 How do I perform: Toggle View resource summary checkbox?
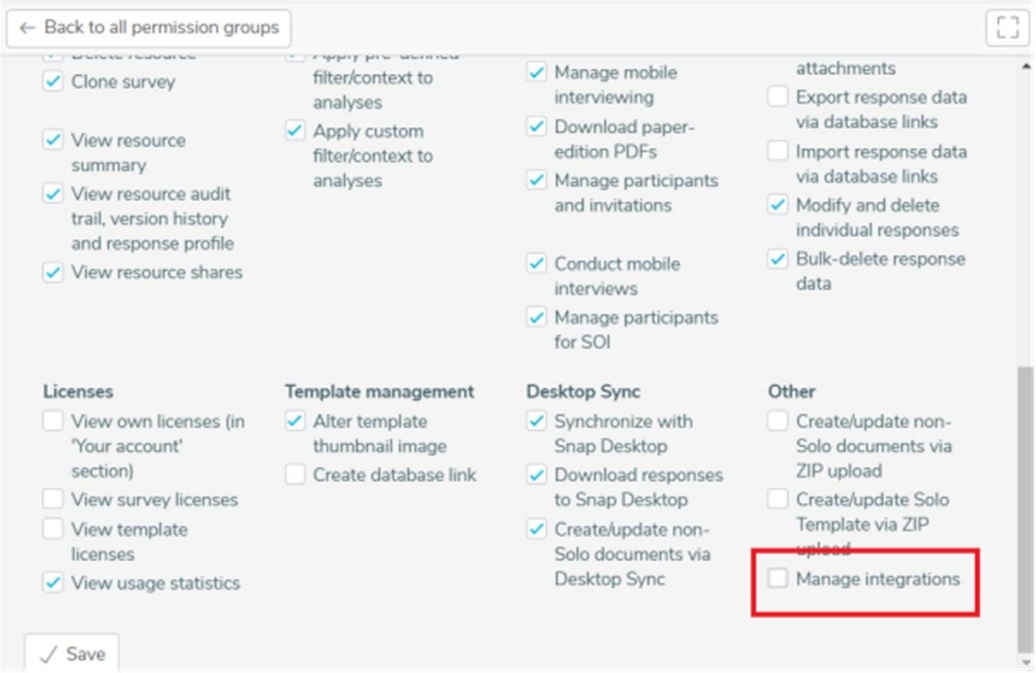pos(53,140)
